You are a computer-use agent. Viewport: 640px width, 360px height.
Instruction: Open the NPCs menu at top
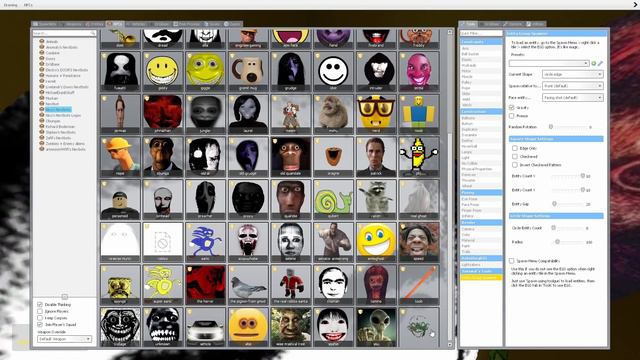[28, 5]
